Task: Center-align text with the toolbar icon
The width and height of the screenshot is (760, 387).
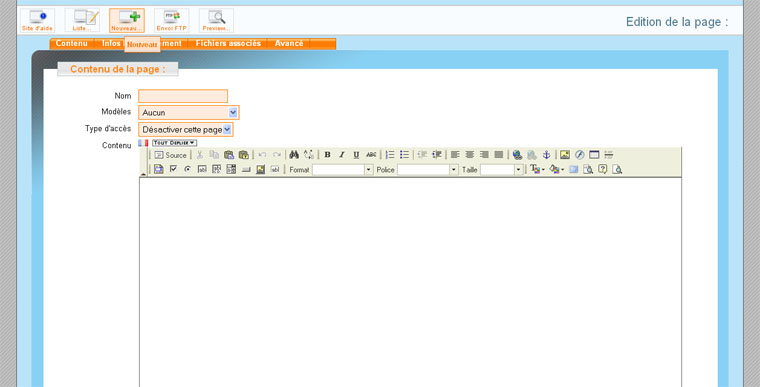Action: [469, 155]
